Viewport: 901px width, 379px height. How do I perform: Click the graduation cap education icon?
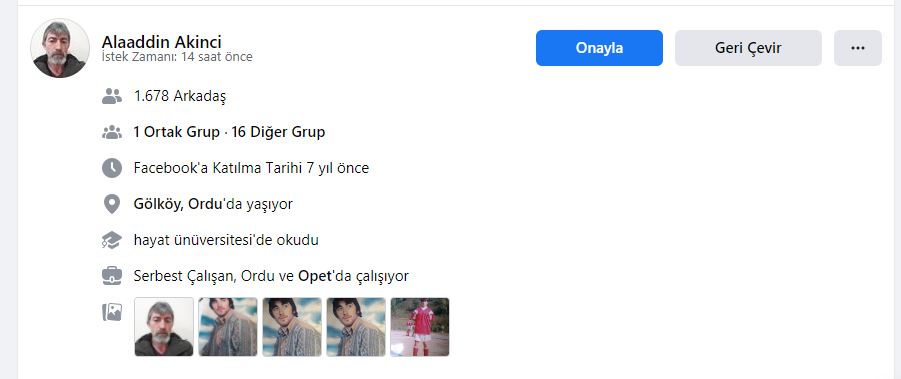[x=111, y=240]
